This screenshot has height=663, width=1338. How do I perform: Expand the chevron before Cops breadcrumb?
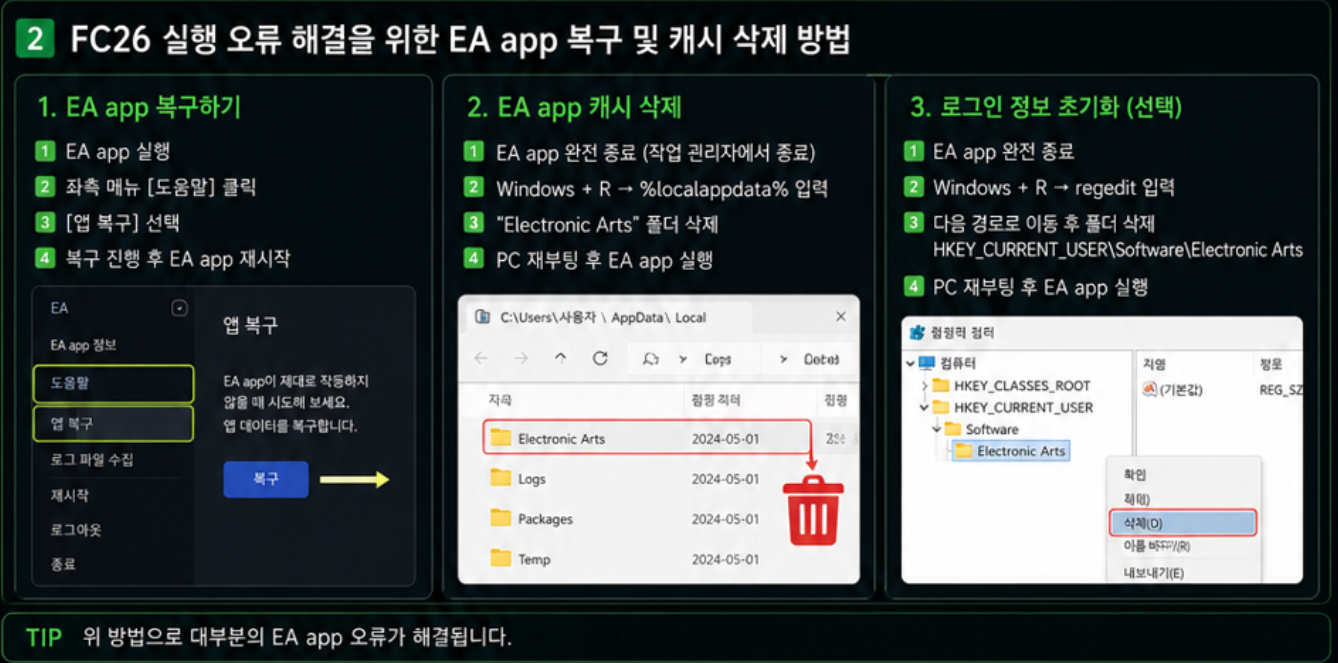683,358
